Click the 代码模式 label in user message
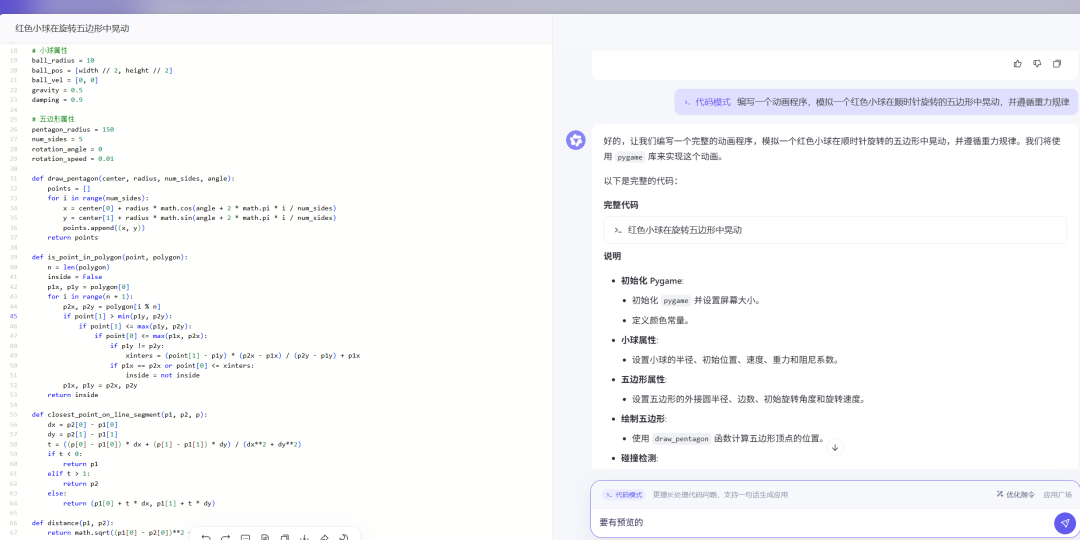This screenshot has height=540, width=1080. point(707,101)
